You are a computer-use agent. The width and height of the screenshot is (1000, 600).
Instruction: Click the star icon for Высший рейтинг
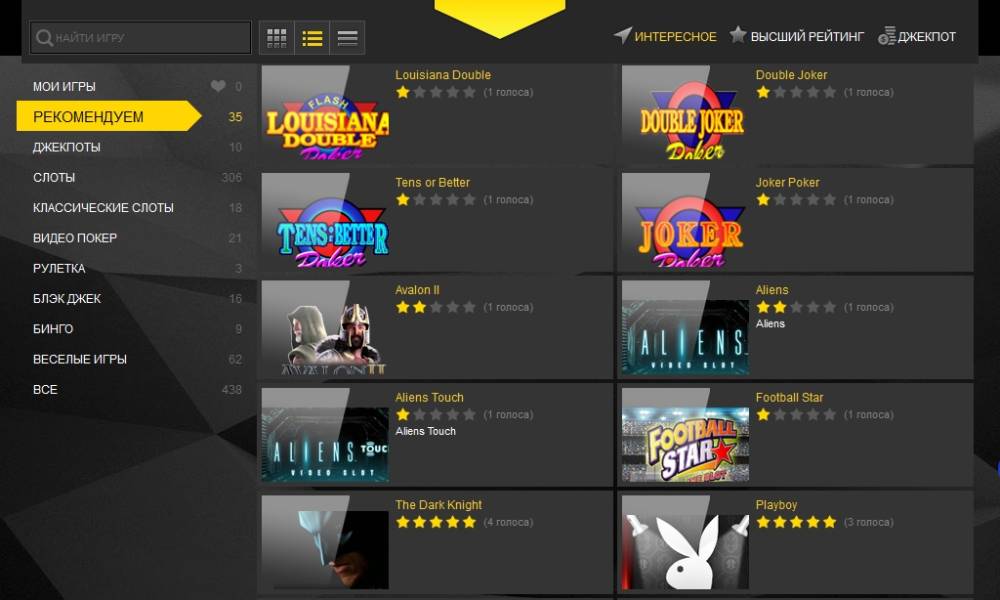738,34
